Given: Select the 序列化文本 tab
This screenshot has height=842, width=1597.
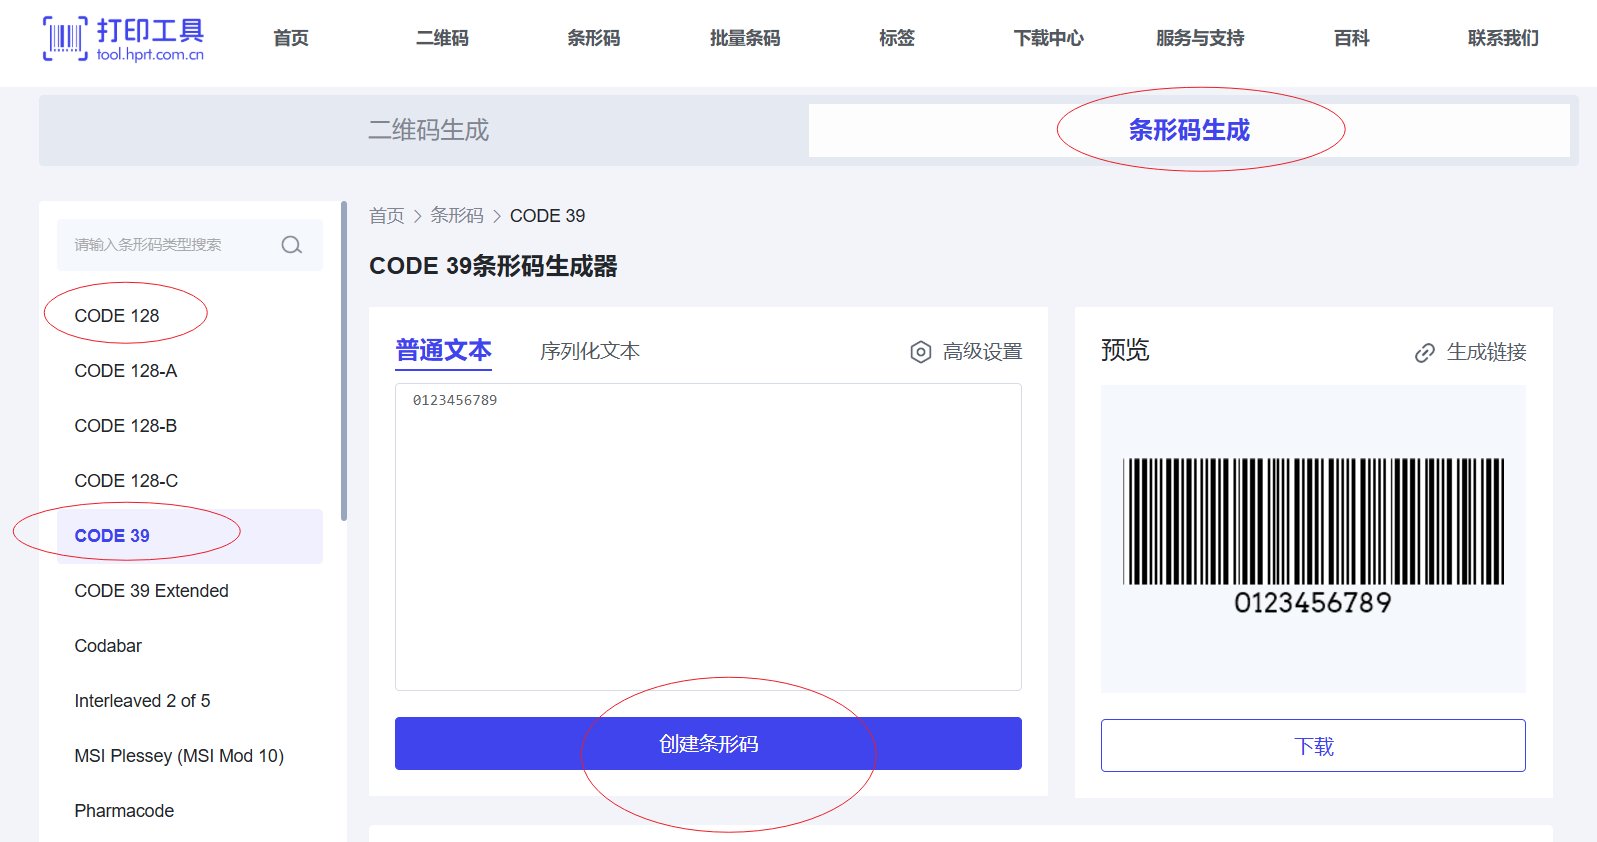Looking at the screenshot, I should point(590,351).
